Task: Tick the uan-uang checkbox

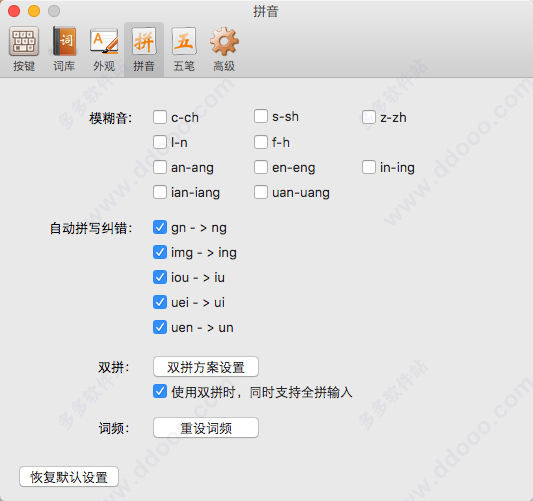Action: pyautogui.click(x=261, y=192)
